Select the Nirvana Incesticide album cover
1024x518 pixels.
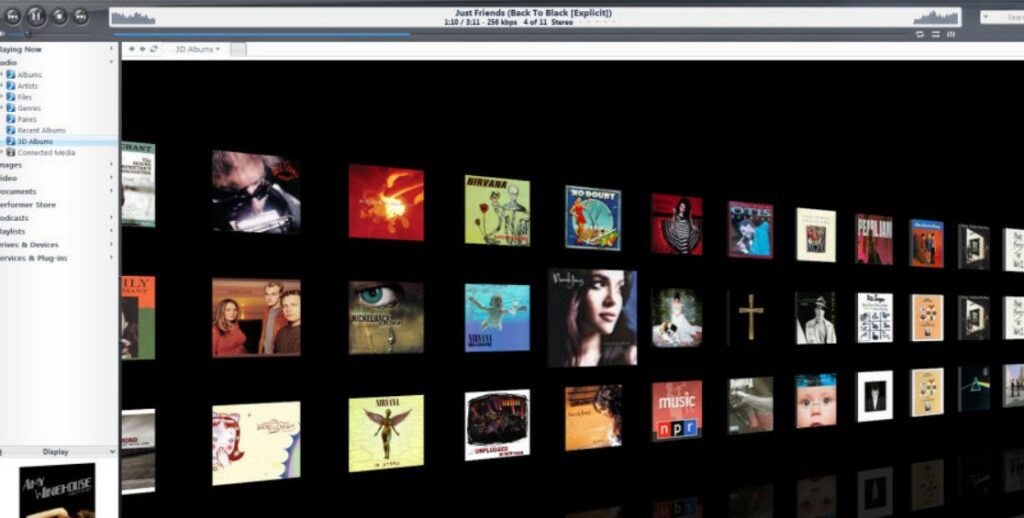coord(497,210)
